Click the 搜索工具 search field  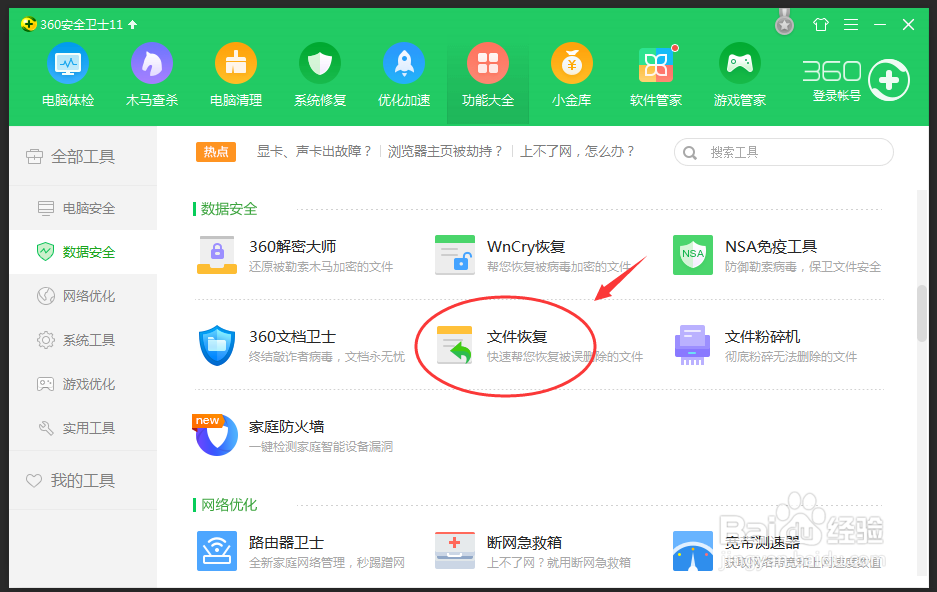click(783, 152)
